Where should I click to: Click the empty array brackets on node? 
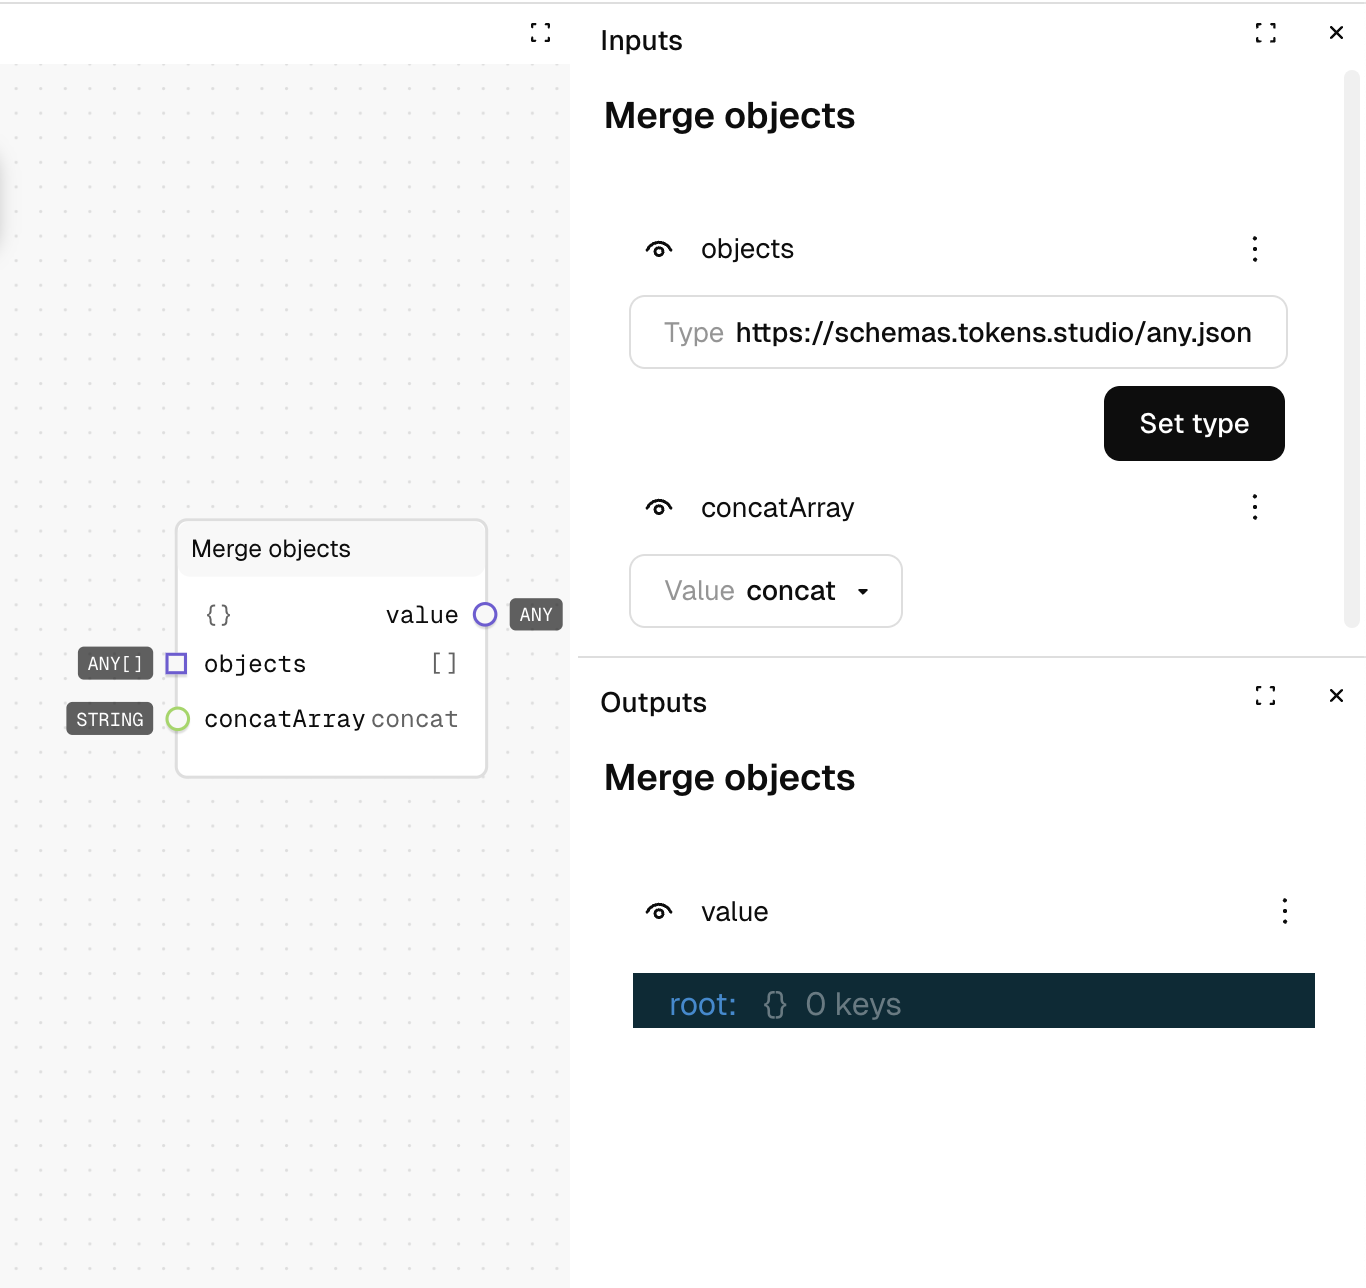(x=444, y=664)
